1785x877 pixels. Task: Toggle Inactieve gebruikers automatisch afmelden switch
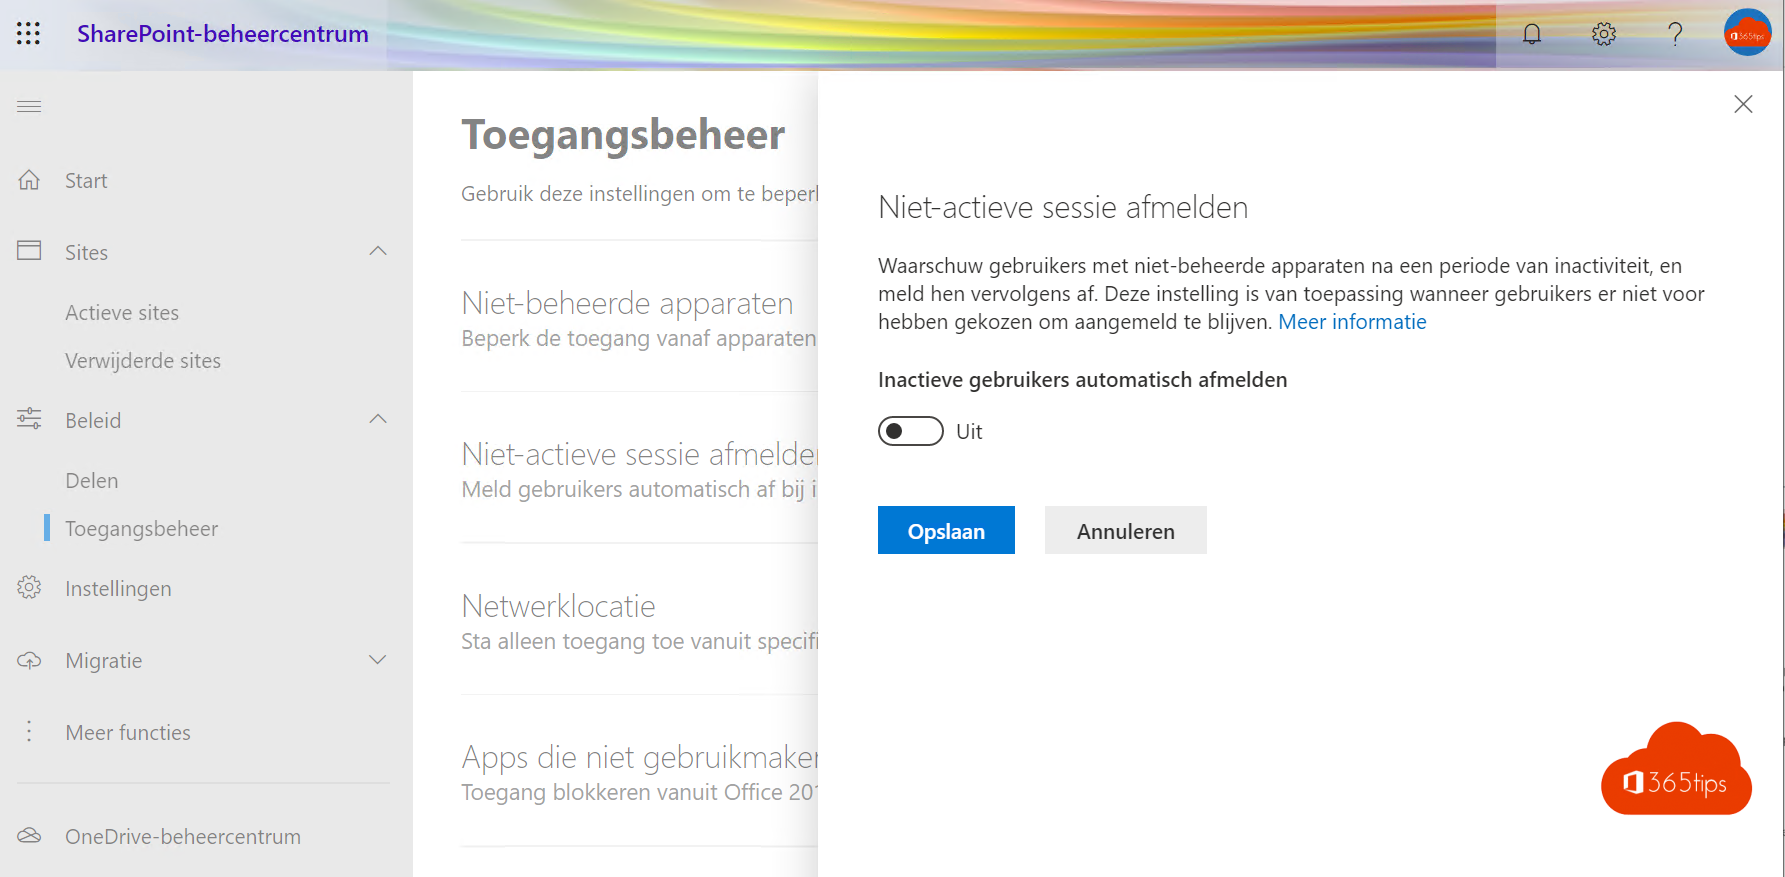click(910, 431)
